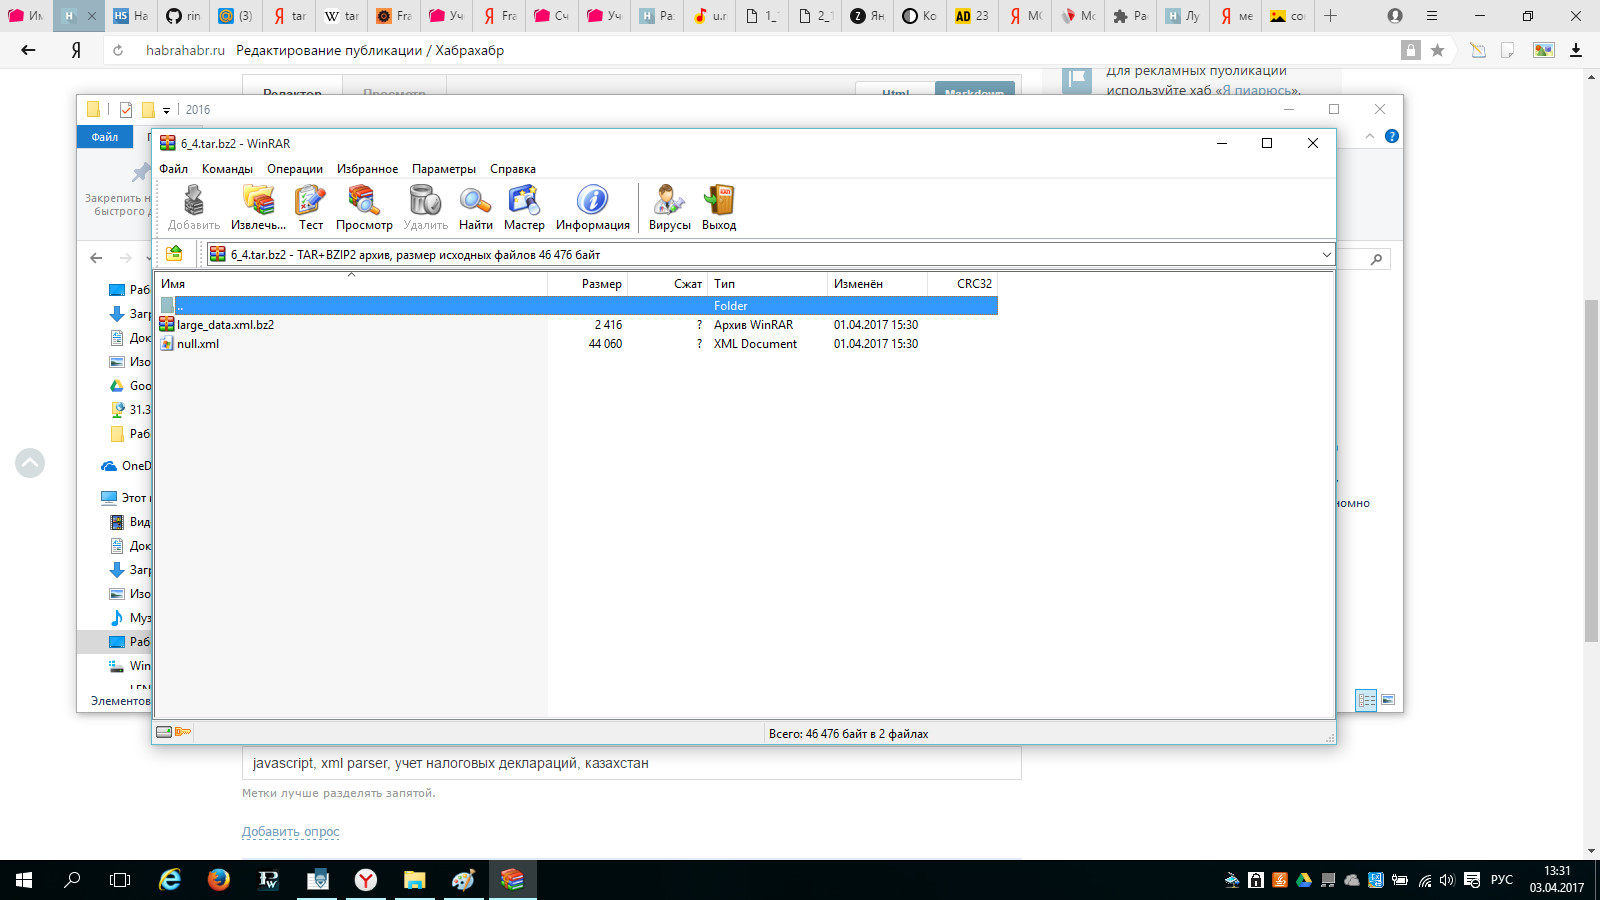Open a new browser tab
The image size is (1600, 900).
tap(1330, 16)
